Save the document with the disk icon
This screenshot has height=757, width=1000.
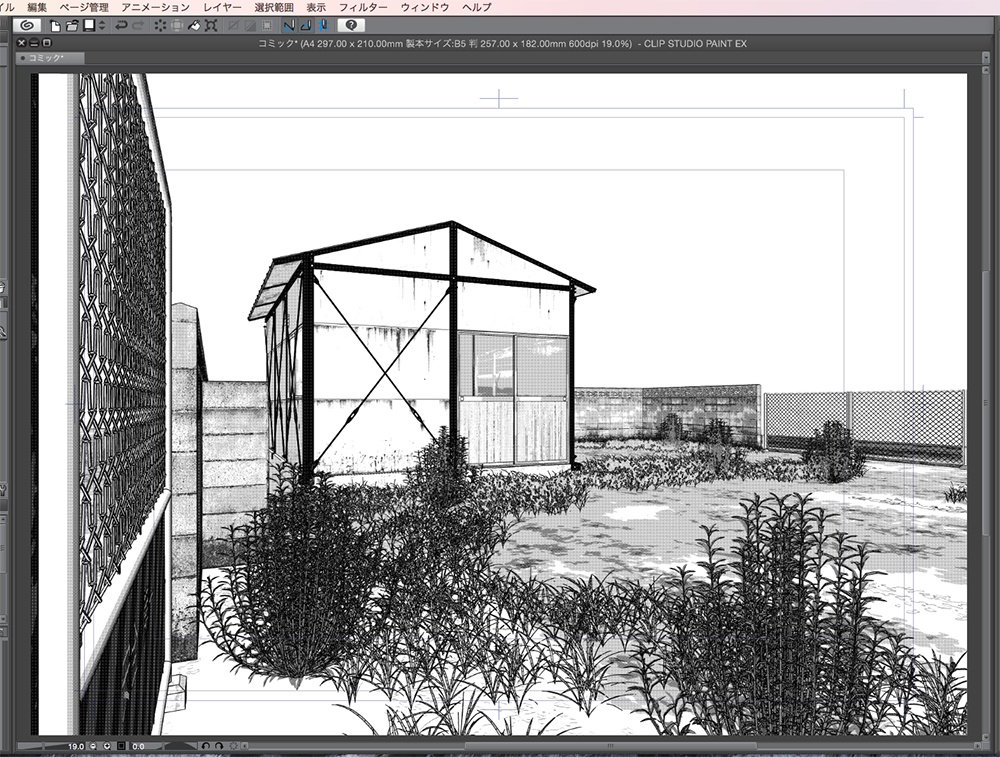[x=89, y=26]
